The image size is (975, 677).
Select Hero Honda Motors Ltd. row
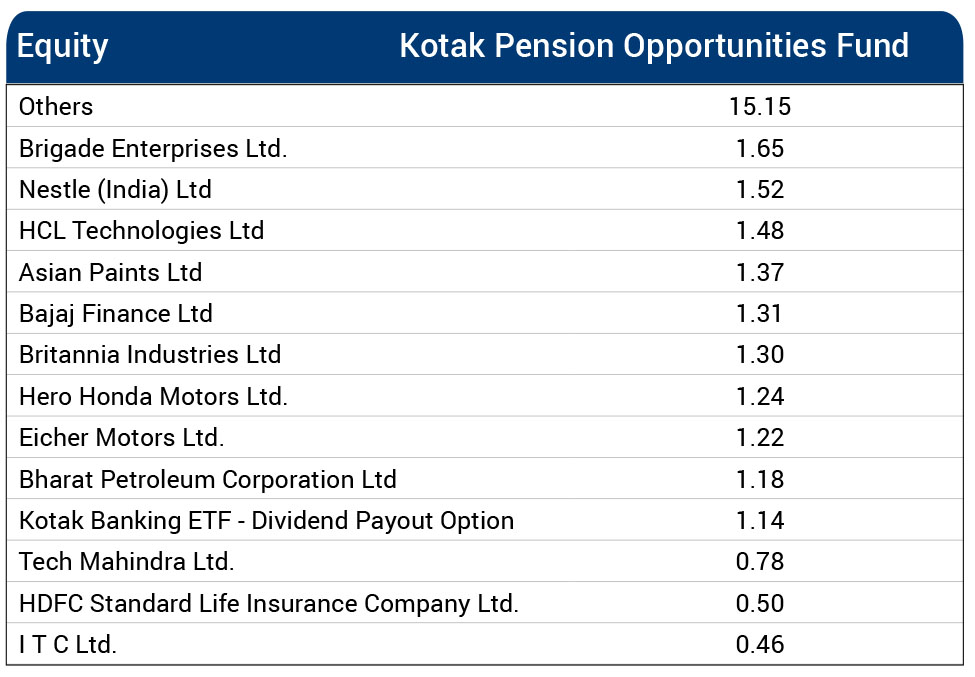[x=153, y=397]
